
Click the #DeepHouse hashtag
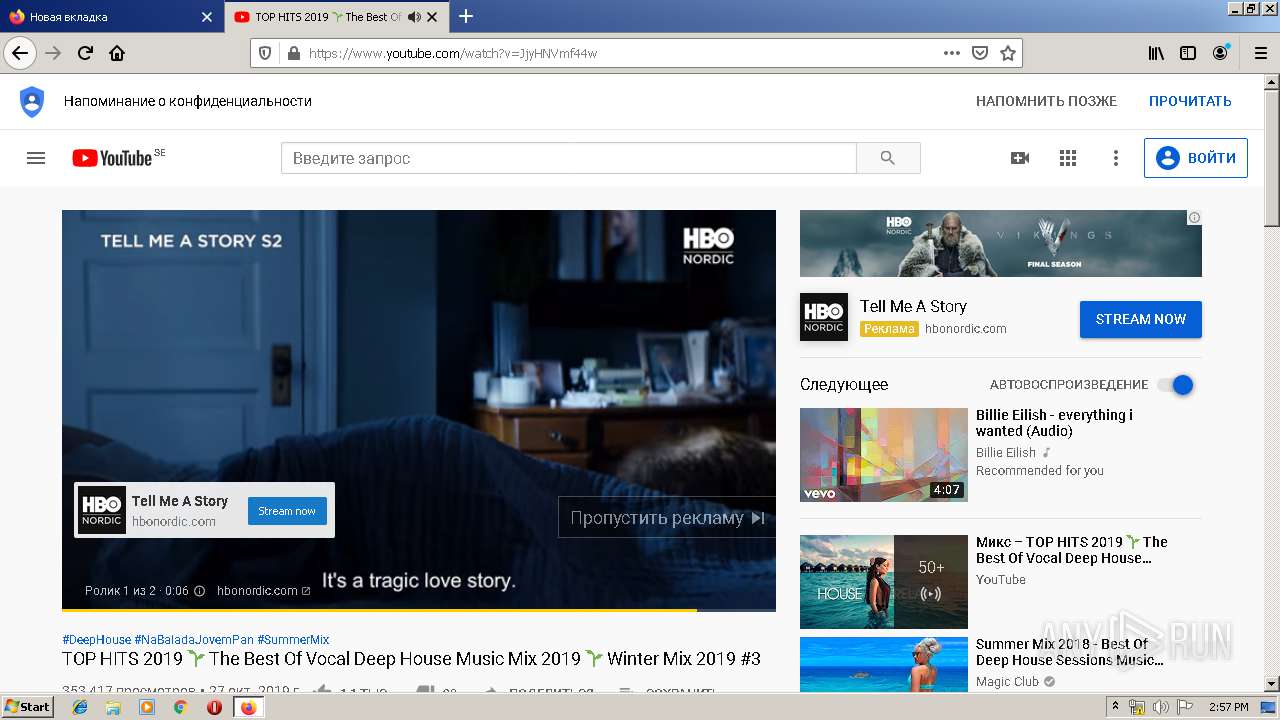96,640
